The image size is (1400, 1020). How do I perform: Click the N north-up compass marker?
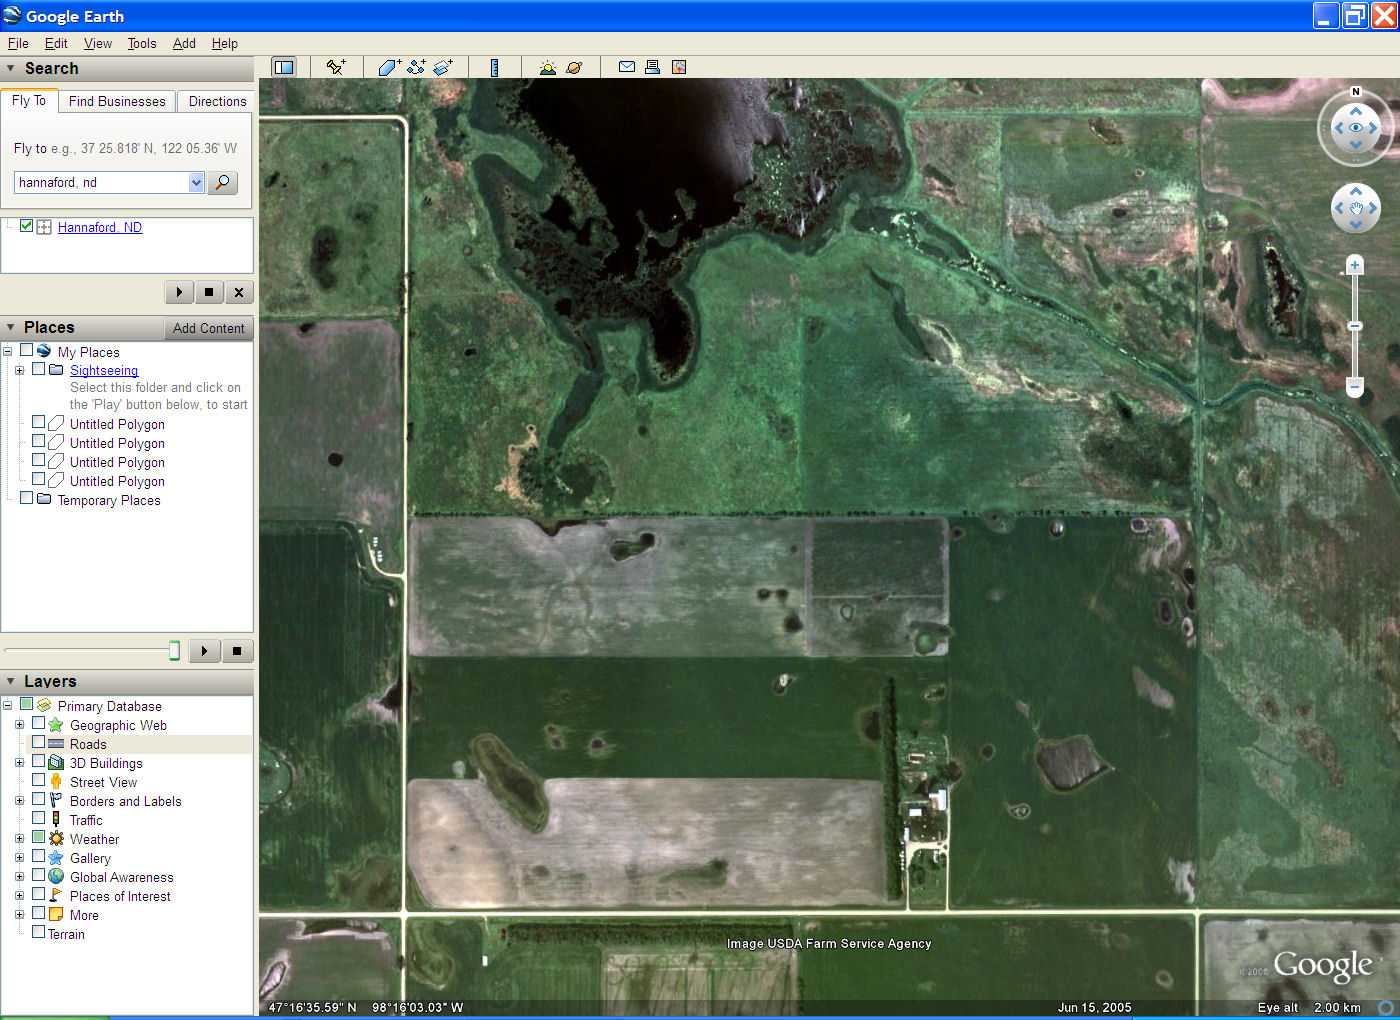click(x=1356, y=91)
